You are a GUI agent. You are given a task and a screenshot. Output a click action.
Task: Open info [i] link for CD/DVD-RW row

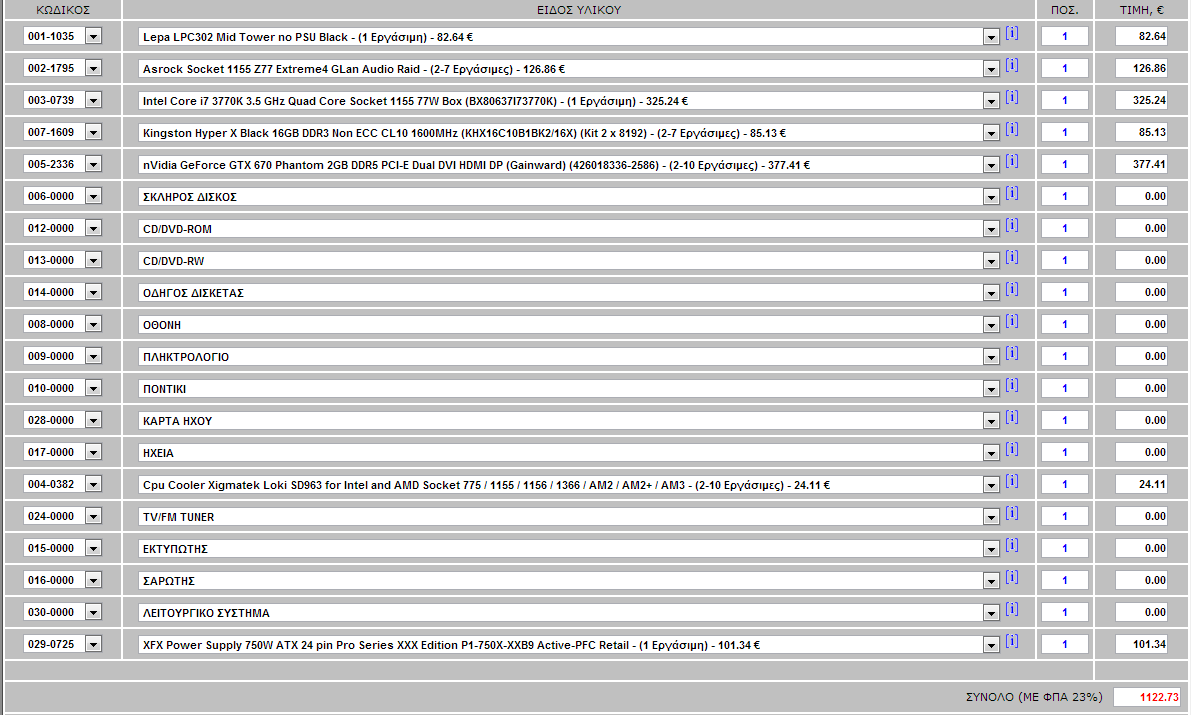pyautogui.click(x=1012, y=257)
